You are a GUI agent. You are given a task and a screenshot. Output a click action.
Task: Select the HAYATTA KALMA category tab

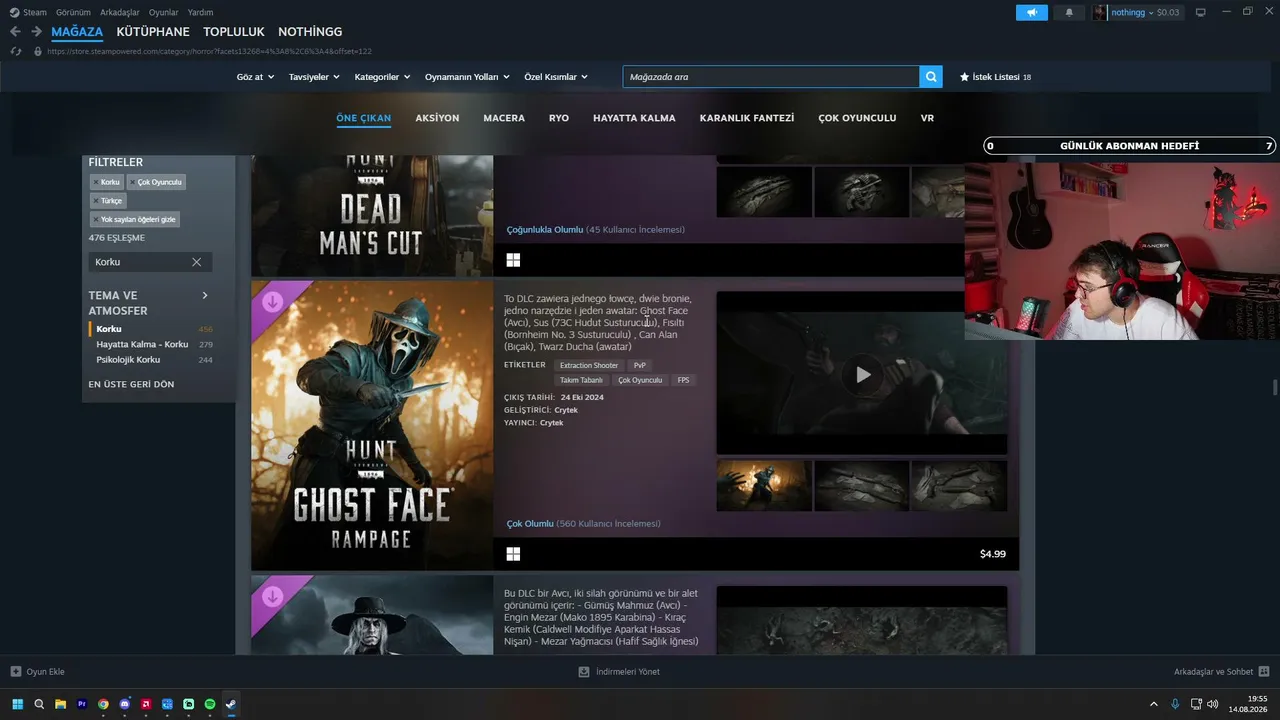pos(634,118)
